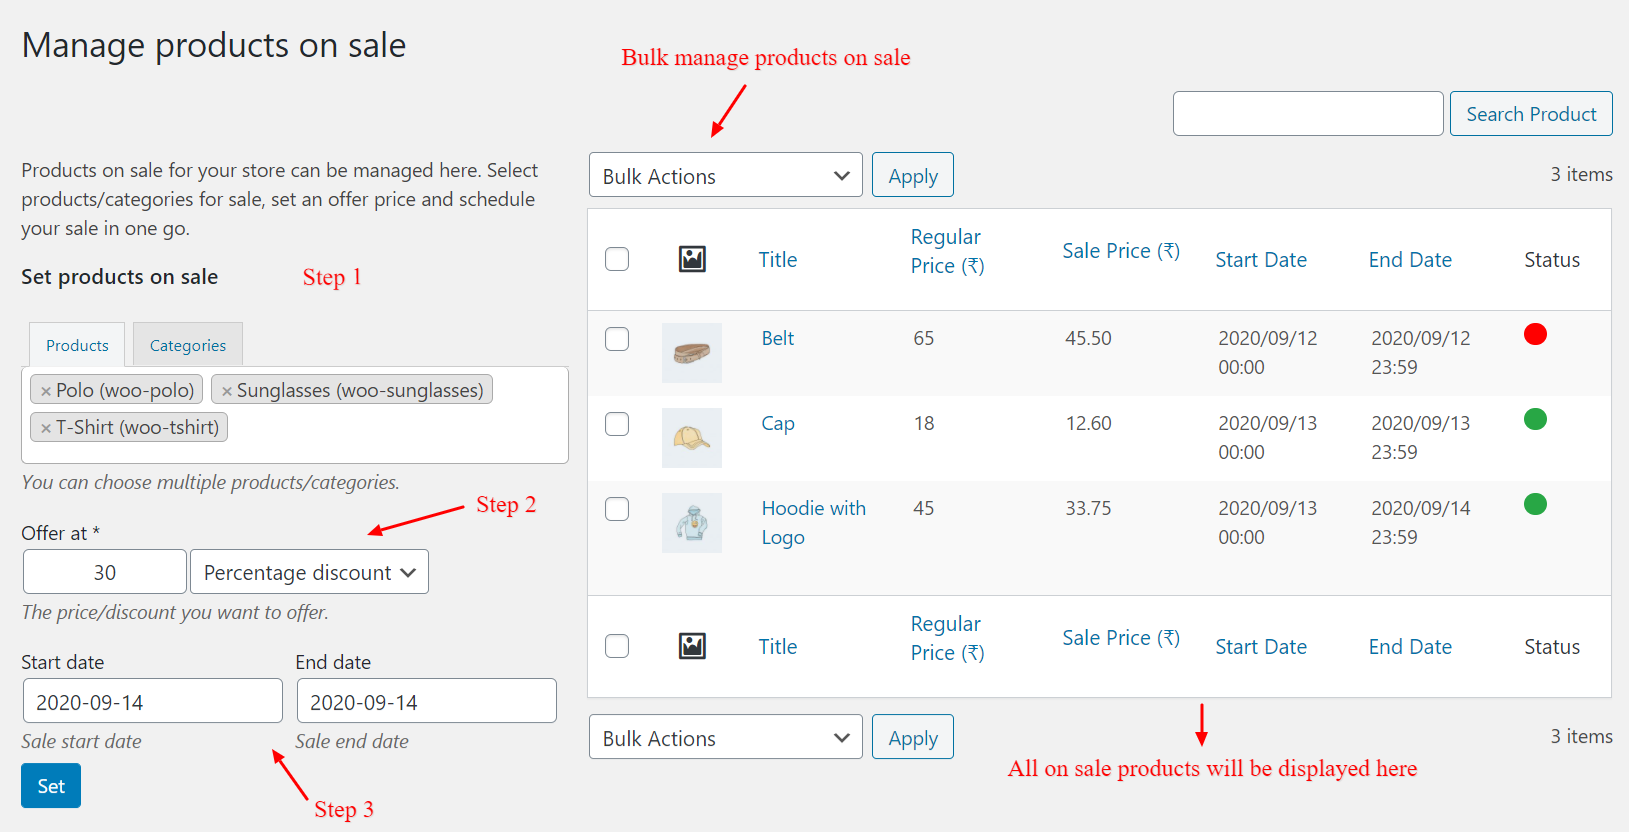Remove Sunglasses from selected products
The height and width of the screenshot is (832, 1629).
(228, 389)
